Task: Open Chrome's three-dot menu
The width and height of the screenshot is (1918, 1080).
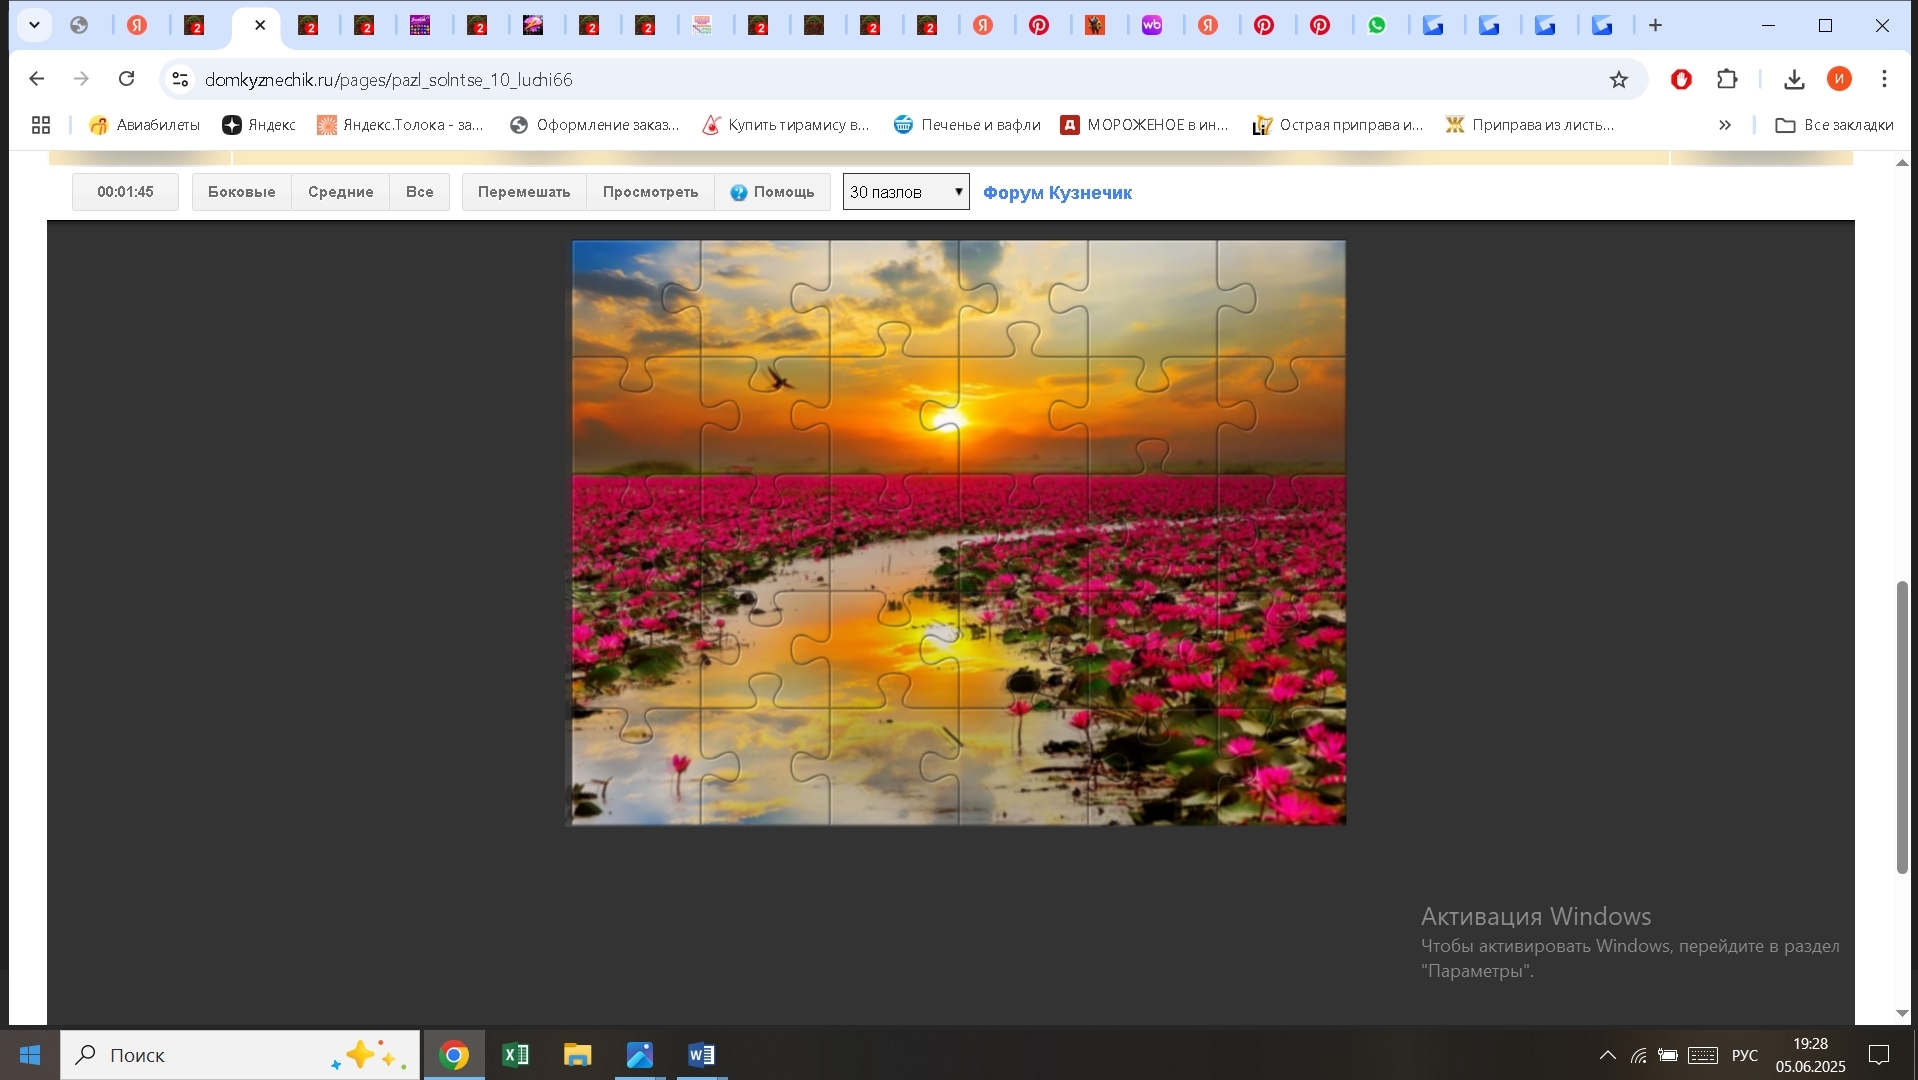Action: tap(1884, 79)
